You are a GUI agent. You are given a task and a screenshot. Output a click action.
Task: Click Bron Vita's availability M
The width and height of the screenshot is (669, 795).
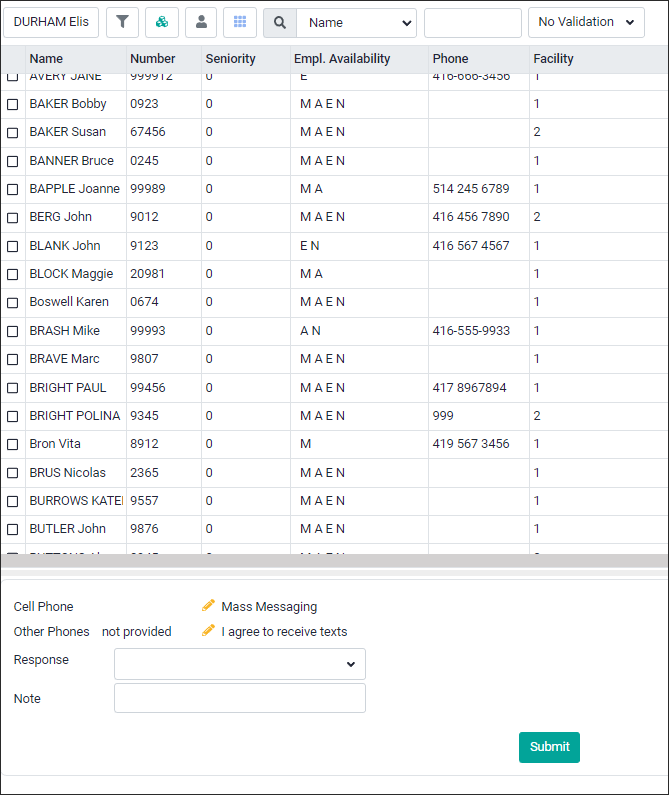point(305,444)
